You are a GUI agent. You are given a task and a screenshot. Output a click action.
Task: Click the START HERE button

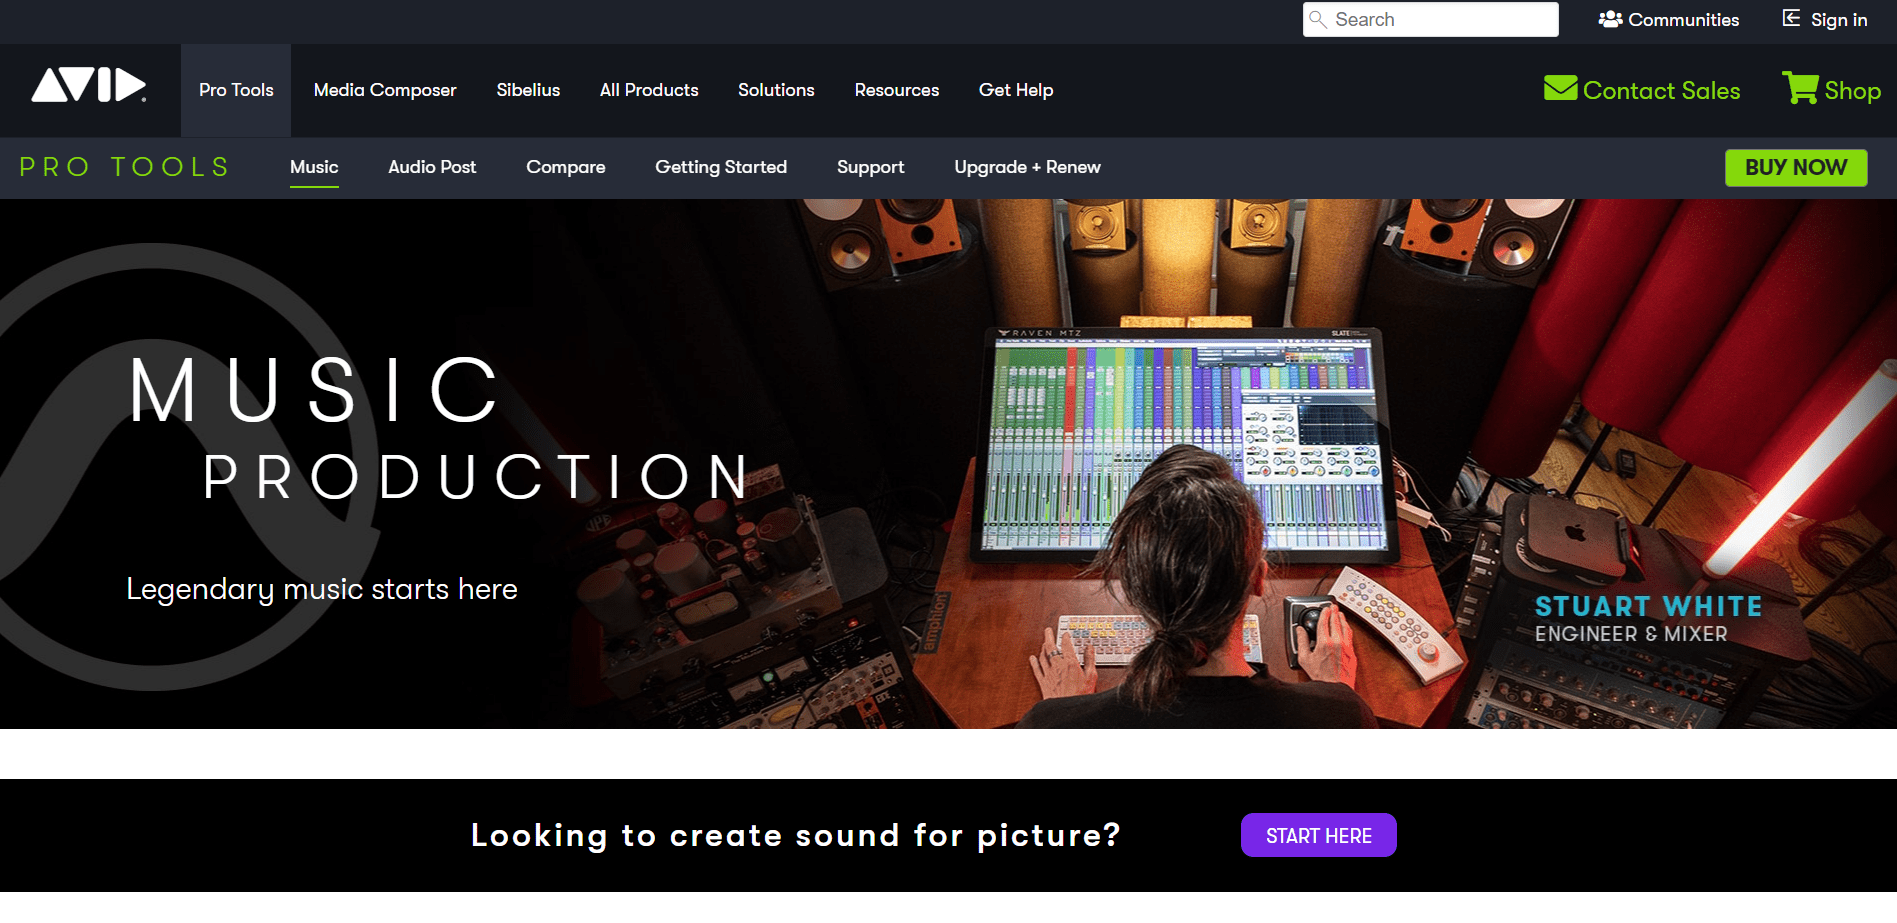coord(1318,835)
